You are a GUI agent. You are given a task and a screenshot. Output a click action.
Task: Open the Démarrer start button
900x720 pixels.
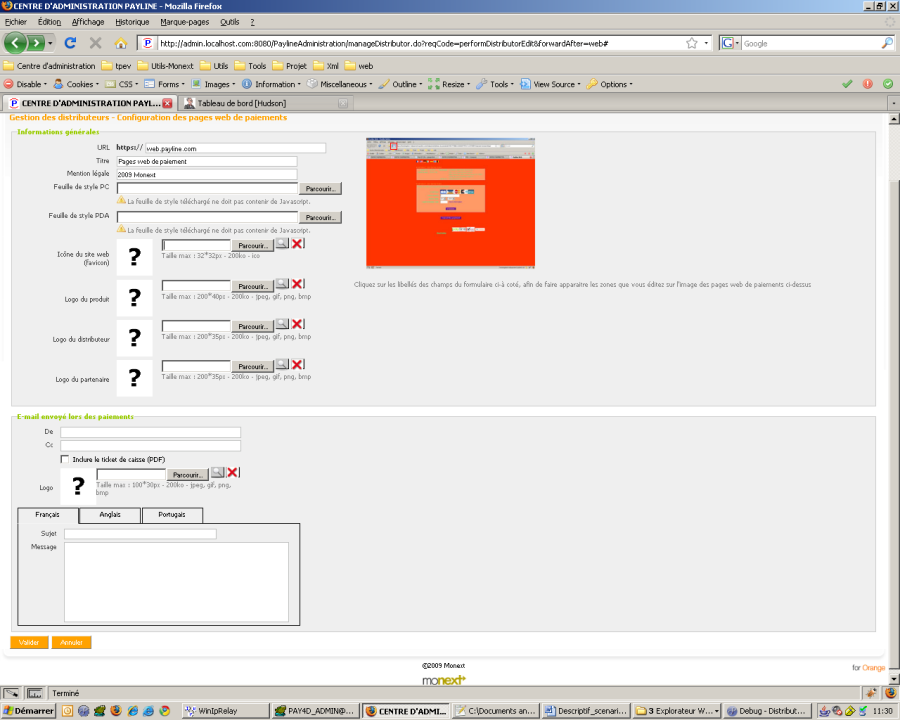28,711
